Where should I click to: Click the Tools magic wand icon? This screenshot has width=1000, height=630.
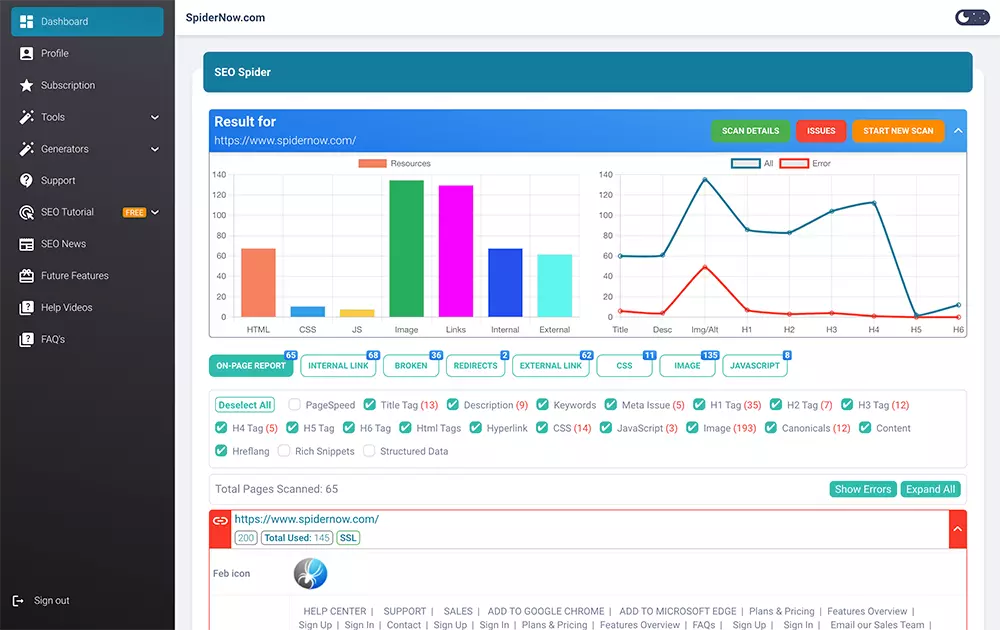click(26, 117)
